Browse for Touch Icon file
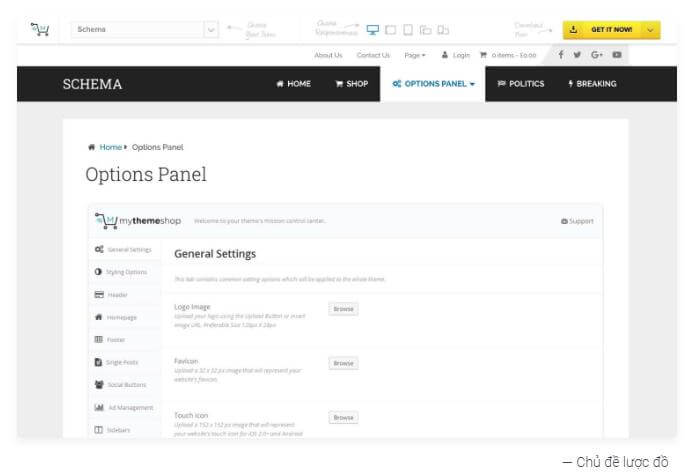Image resolution: width=697 pixels, height=473 pixels. tap(343, 417)
